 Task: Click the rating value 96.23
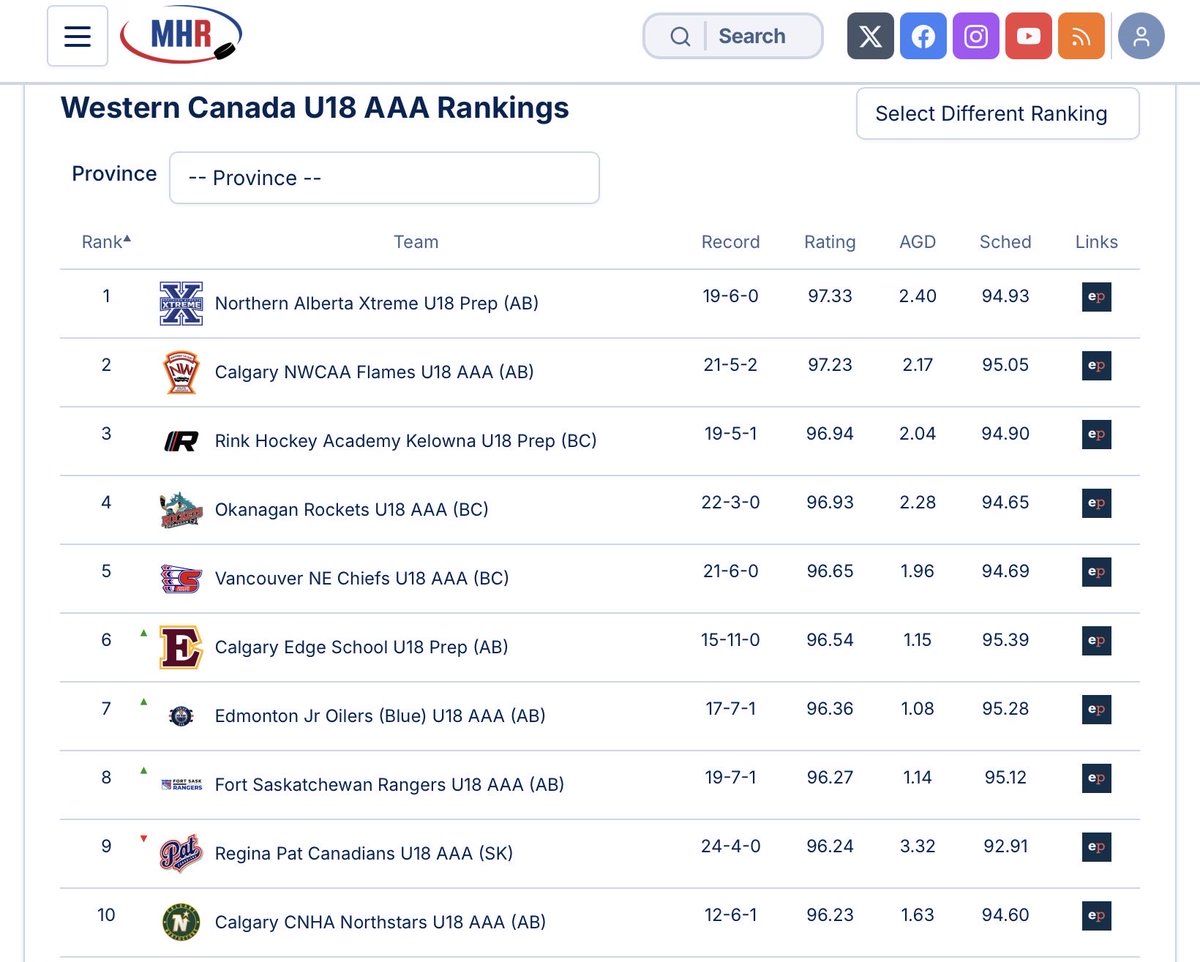(830, 915)
